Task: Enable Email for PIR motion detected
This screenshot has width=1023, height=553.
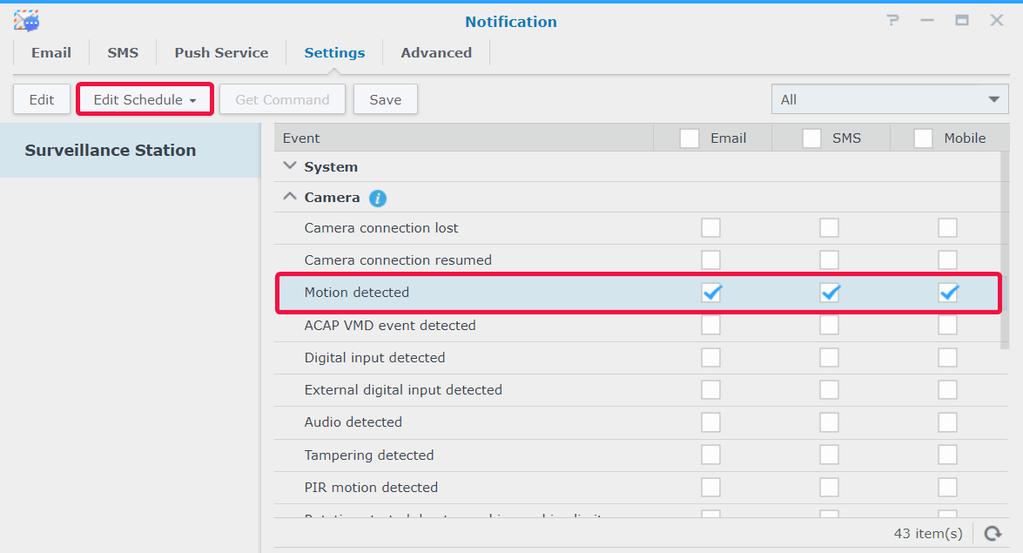Action: tap(711, 487)
